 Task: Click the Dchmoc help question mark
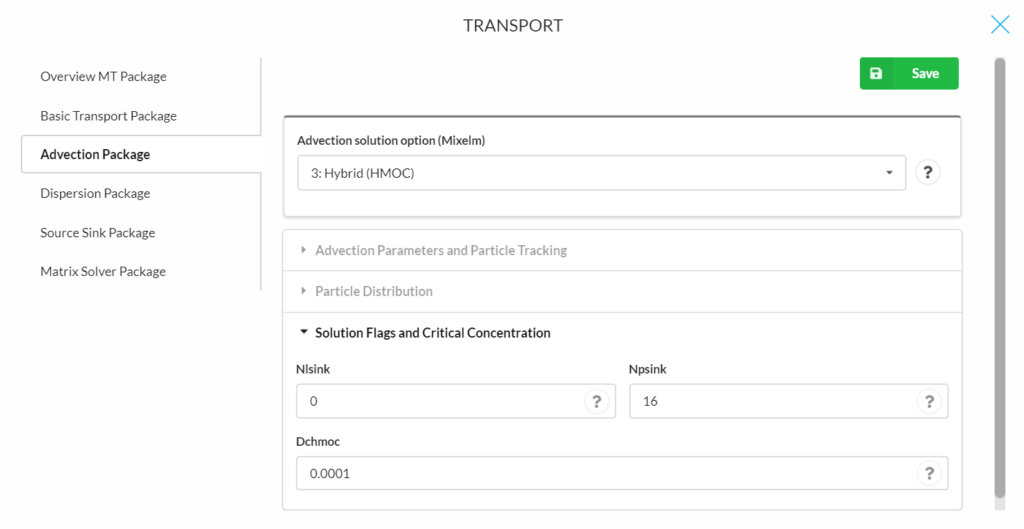[x=929, y=473]
